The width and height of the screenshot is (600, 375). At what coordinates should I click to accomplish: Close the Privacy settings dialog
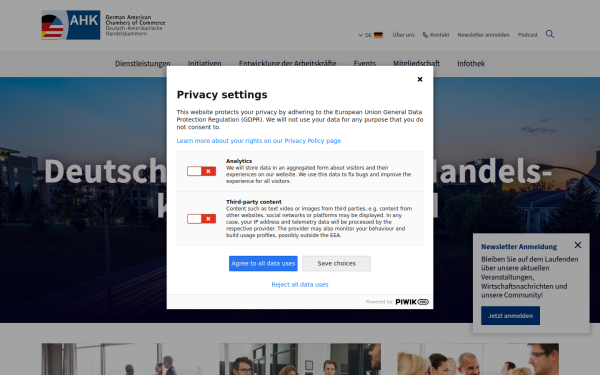pos(420,79)
